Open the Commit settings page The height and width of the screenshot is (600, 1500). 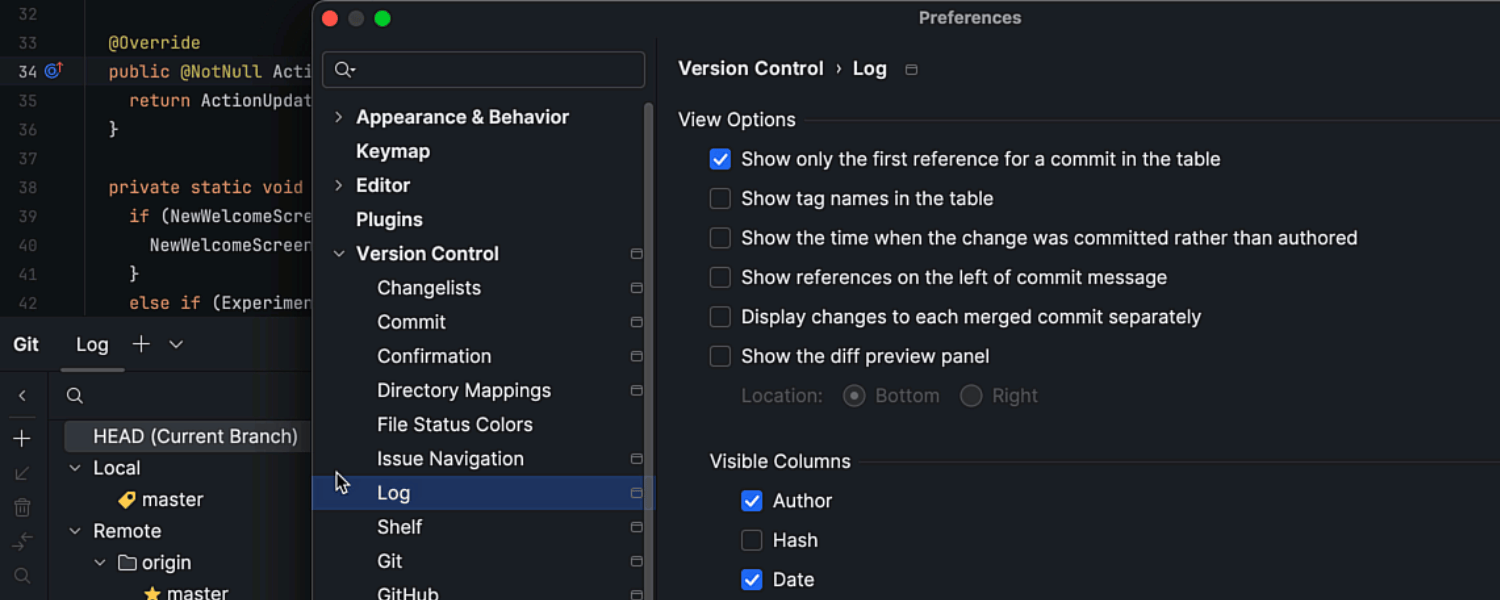(411, 322)
